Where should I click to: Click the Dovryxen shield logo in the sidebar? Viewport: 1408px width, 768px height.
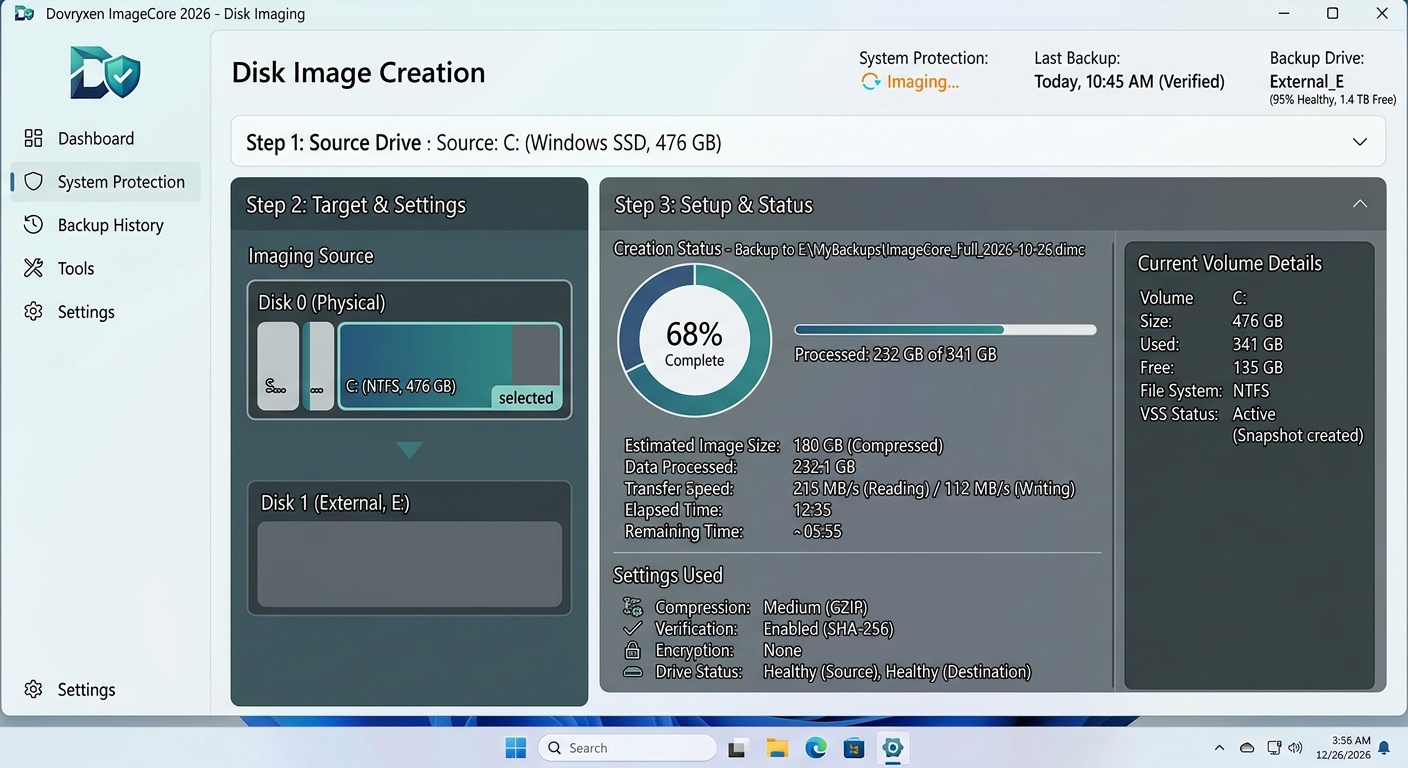click(x=105, y=73)
